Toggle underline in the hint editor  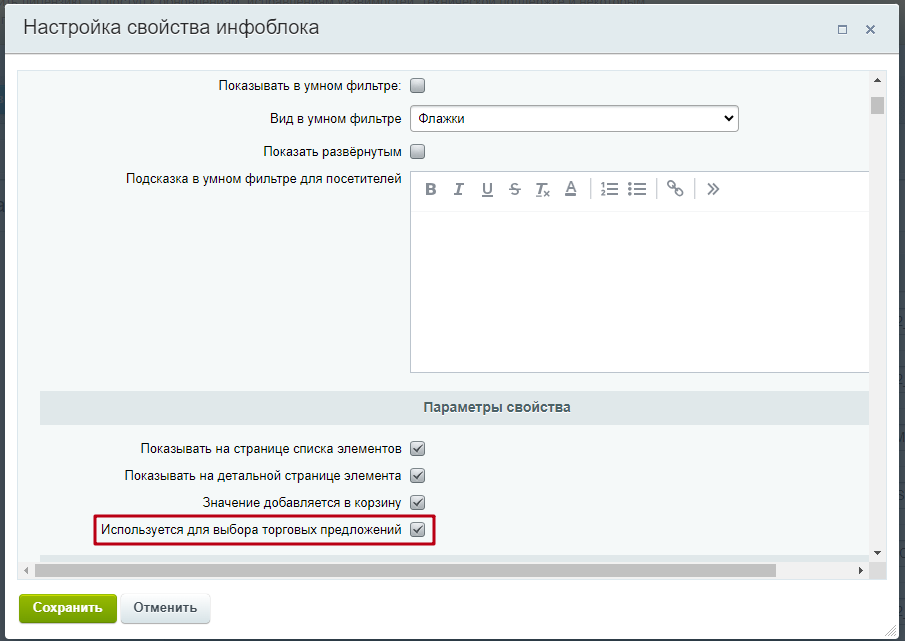point(487,189)
